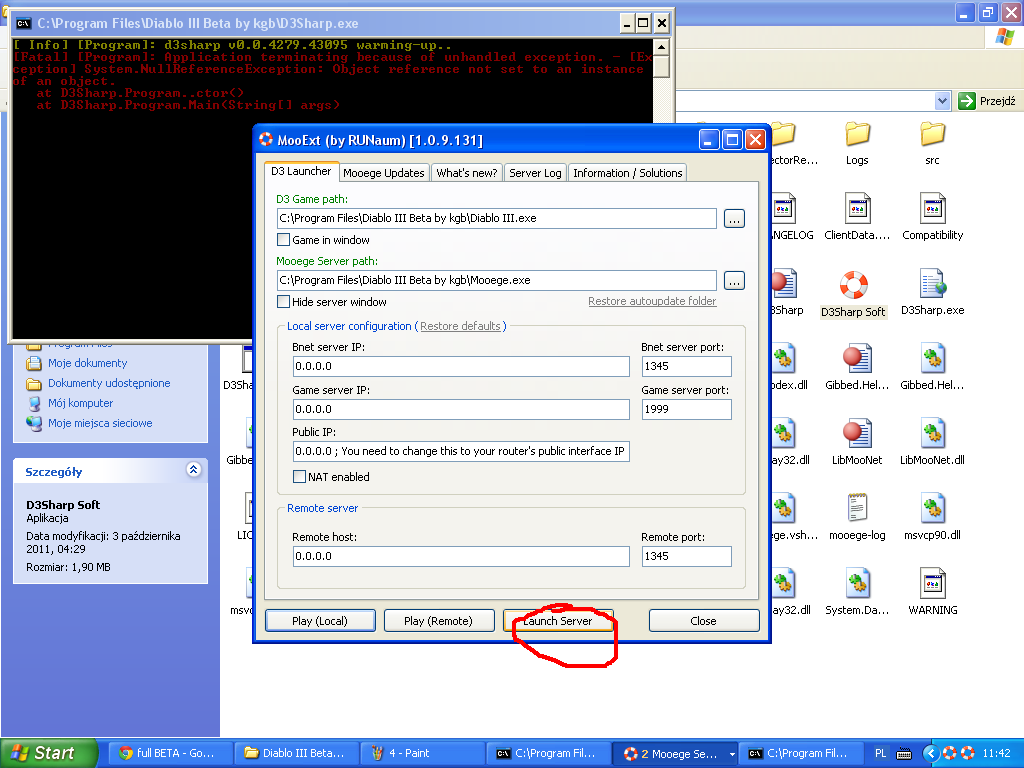
Task: Select the msvcp90.dll icon
Action: coord(932,508)
